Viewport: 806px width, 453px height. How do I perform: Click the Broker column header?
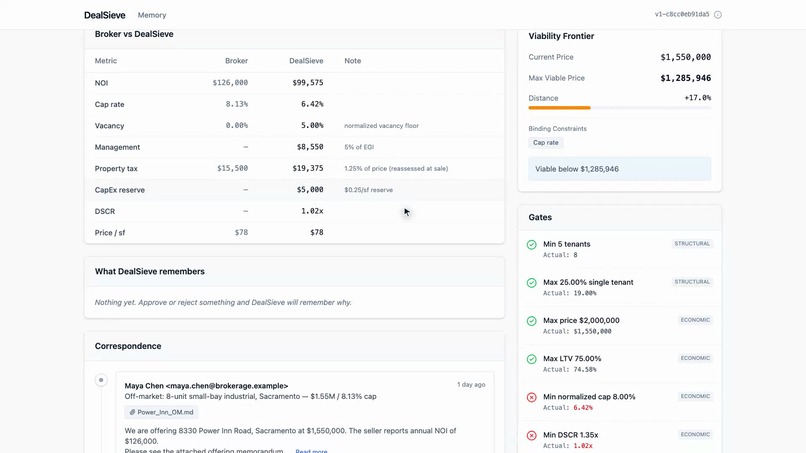236,61
